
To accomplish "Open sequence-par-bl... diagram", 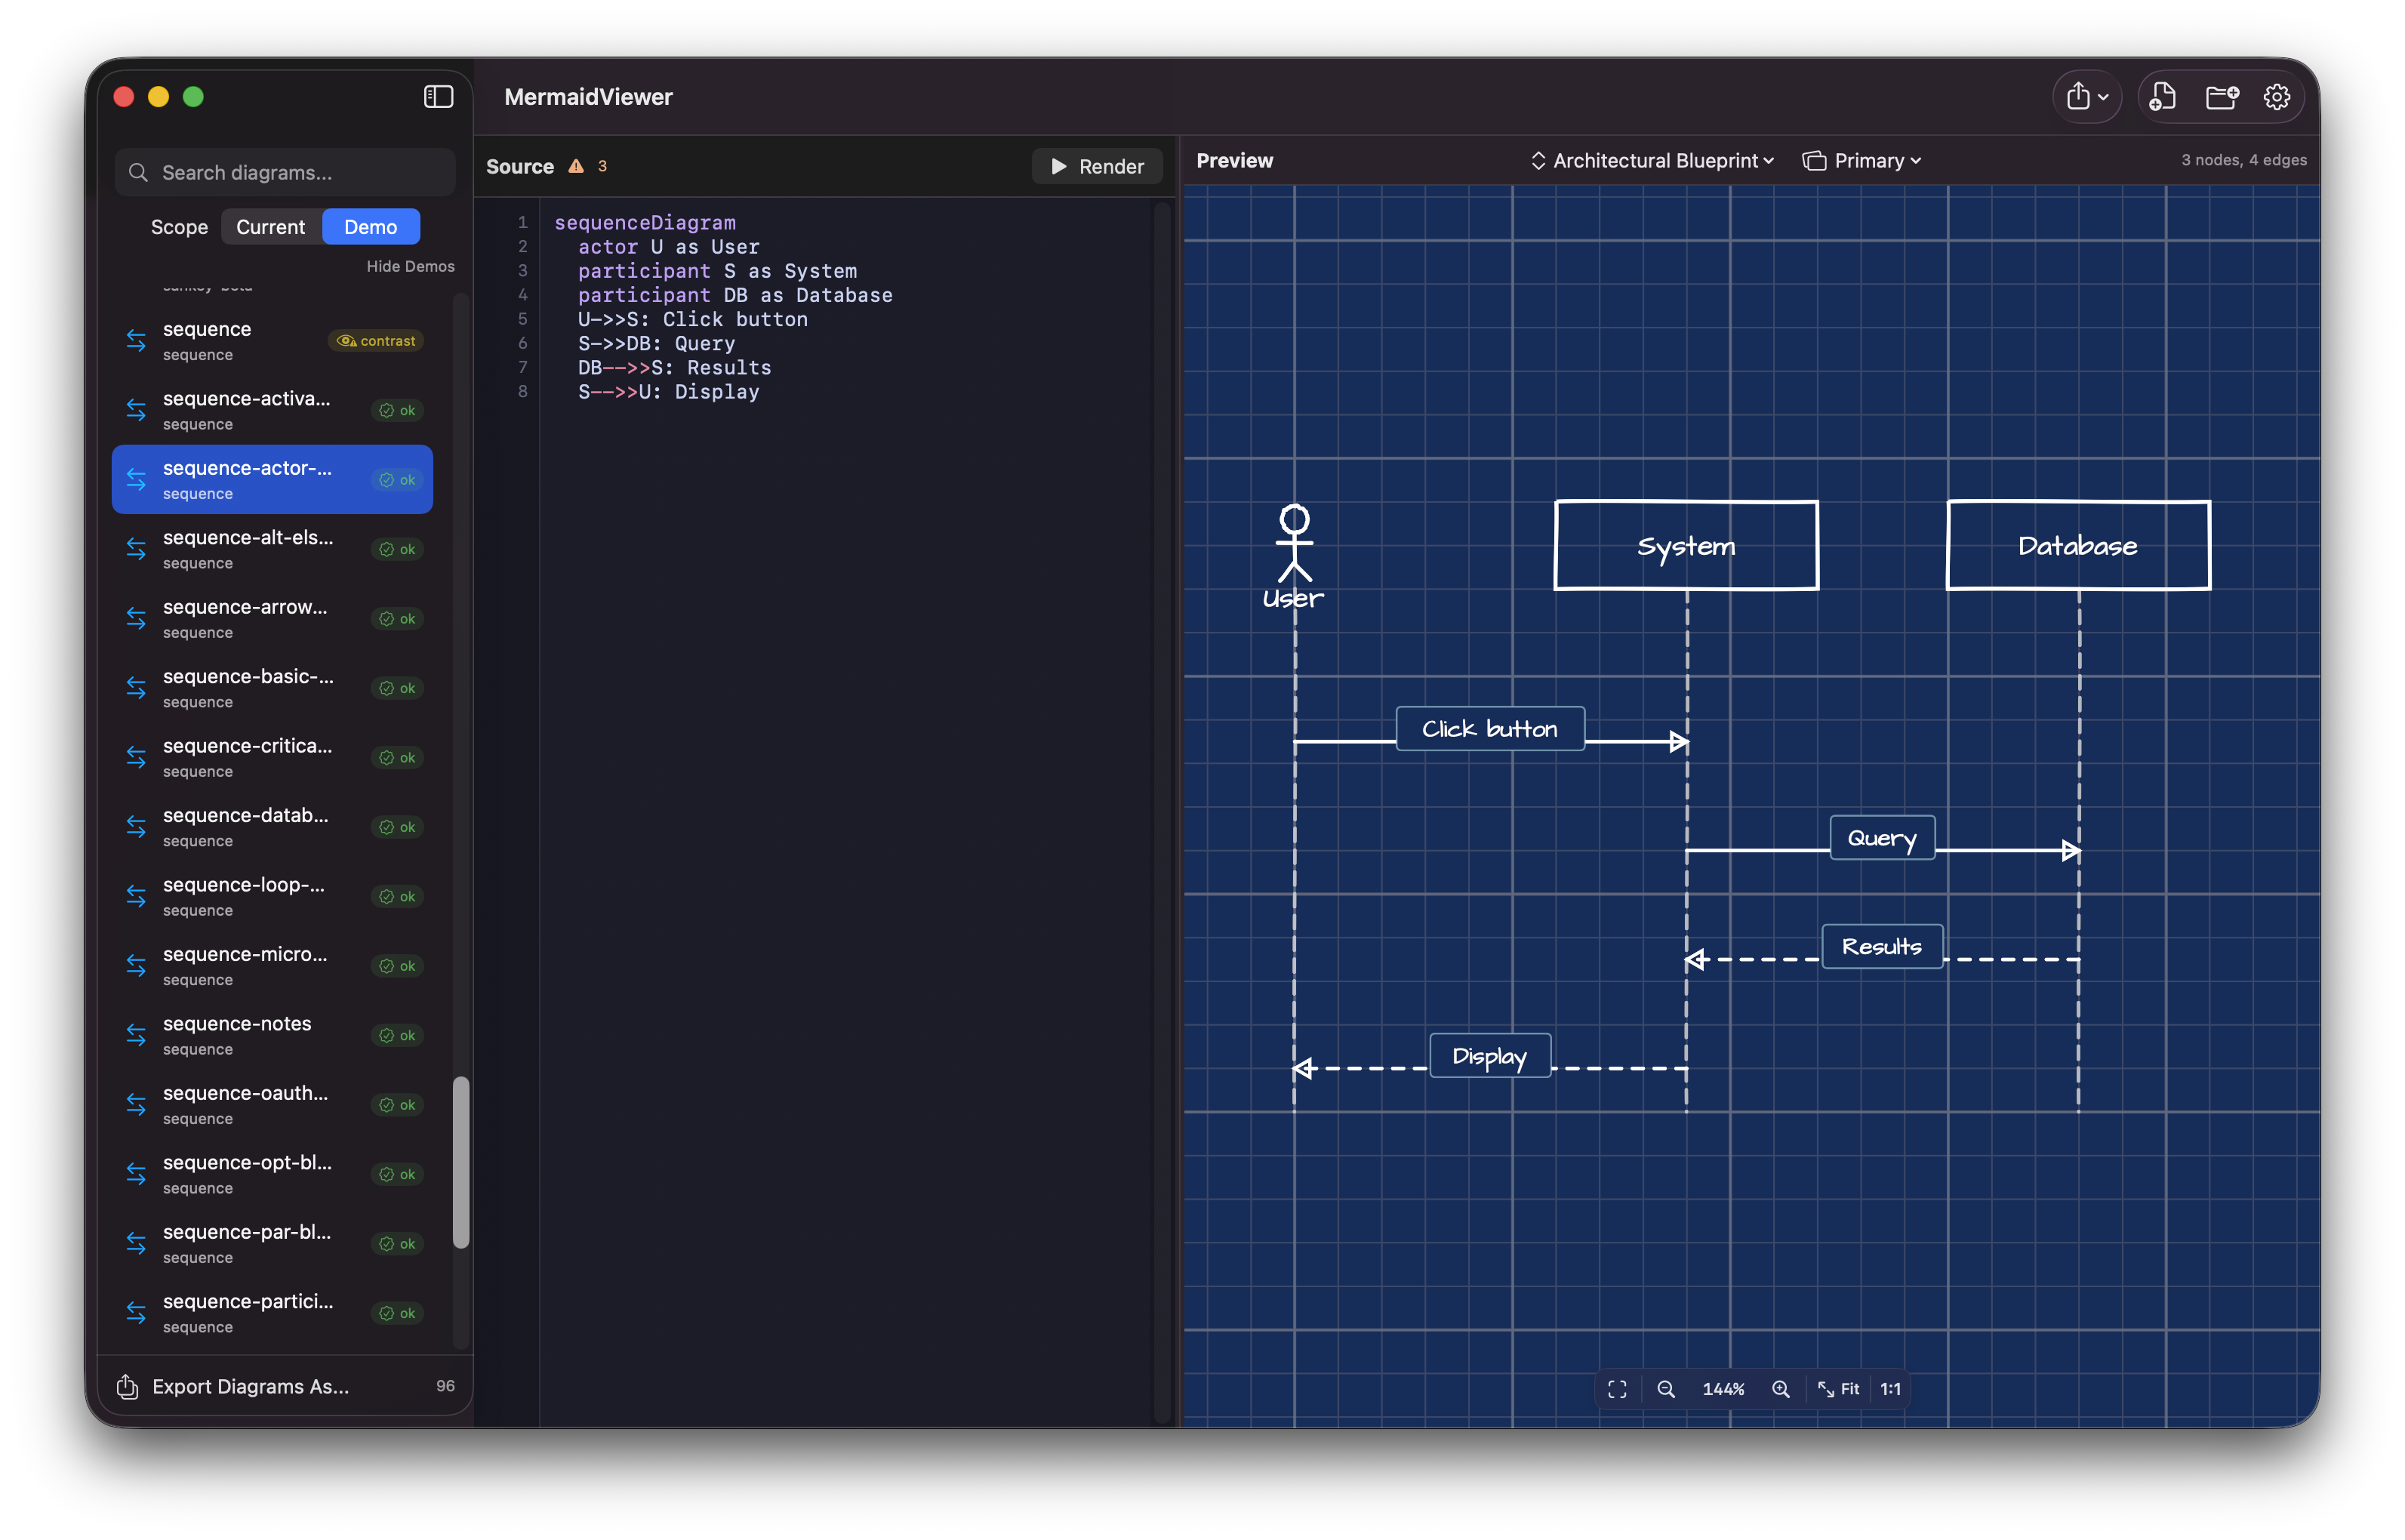I will pyautogui.click(x=272, y=1244).
